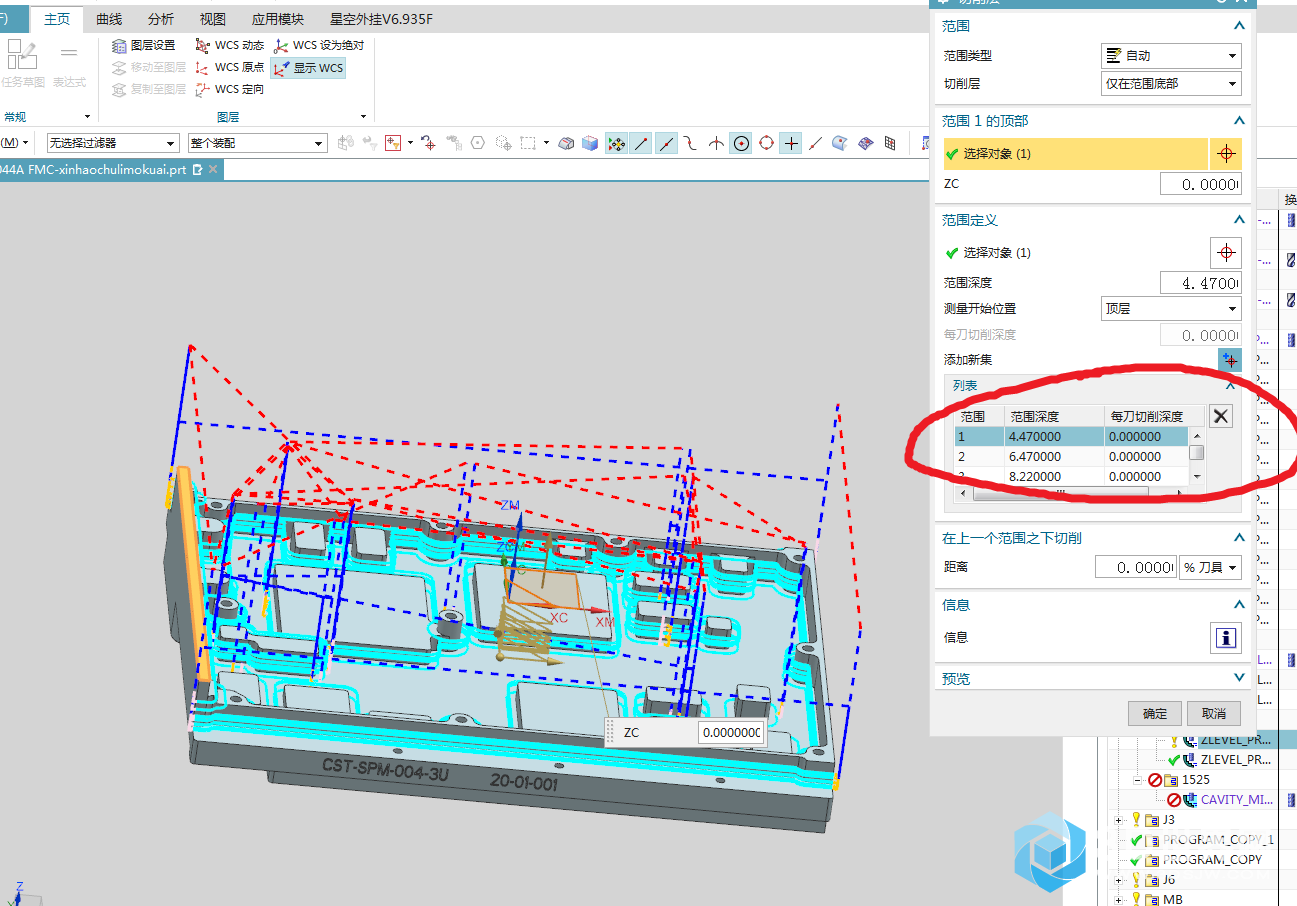Click the floating ZC input box in viewport
This screenshot has width=1297, height=906.
731,733
